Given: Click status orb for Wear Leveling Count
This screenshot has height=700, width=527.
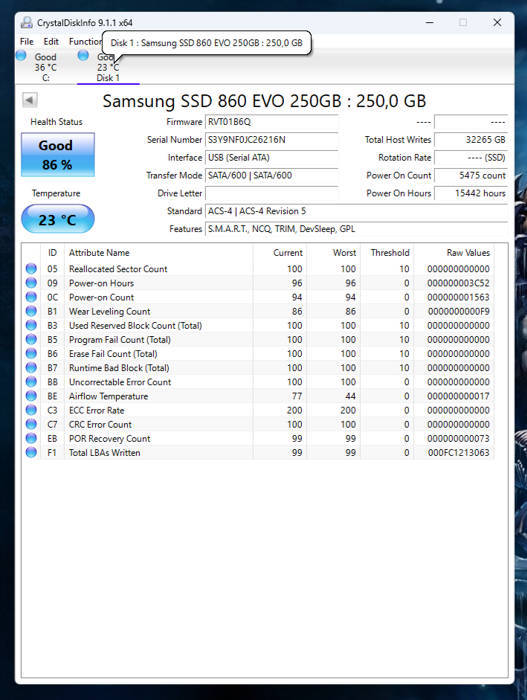Looking at the screenshot, I should (31, 311).
